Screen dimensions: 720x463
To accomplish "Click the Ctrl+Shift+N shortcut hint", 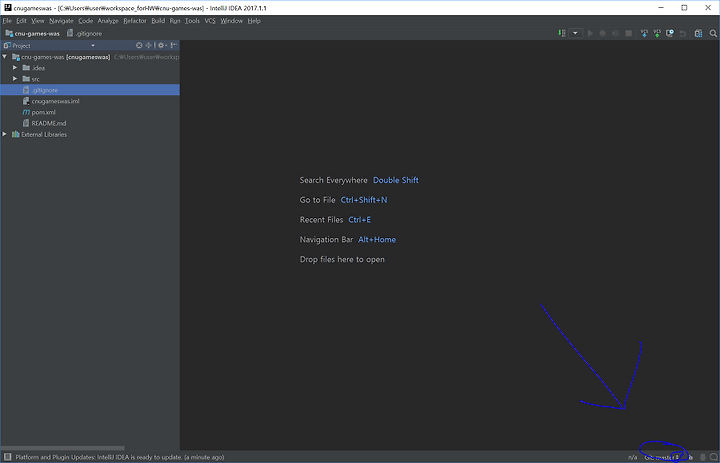I will [364, 200].
